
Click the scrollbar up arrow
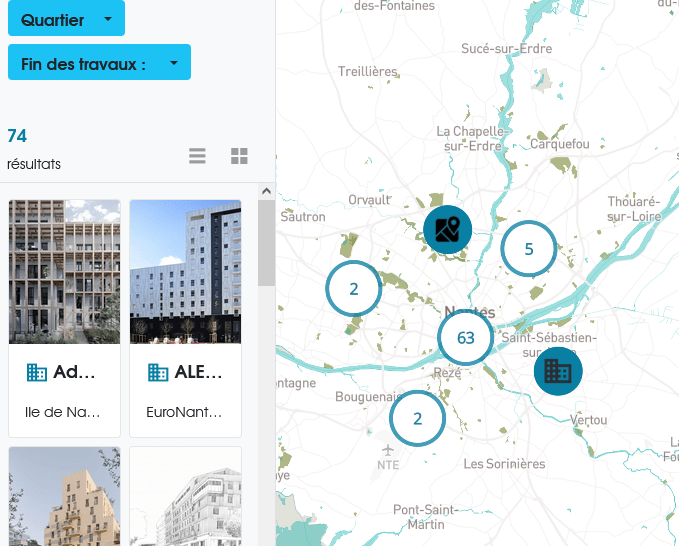pyautogui.click(x=266, y=191)
